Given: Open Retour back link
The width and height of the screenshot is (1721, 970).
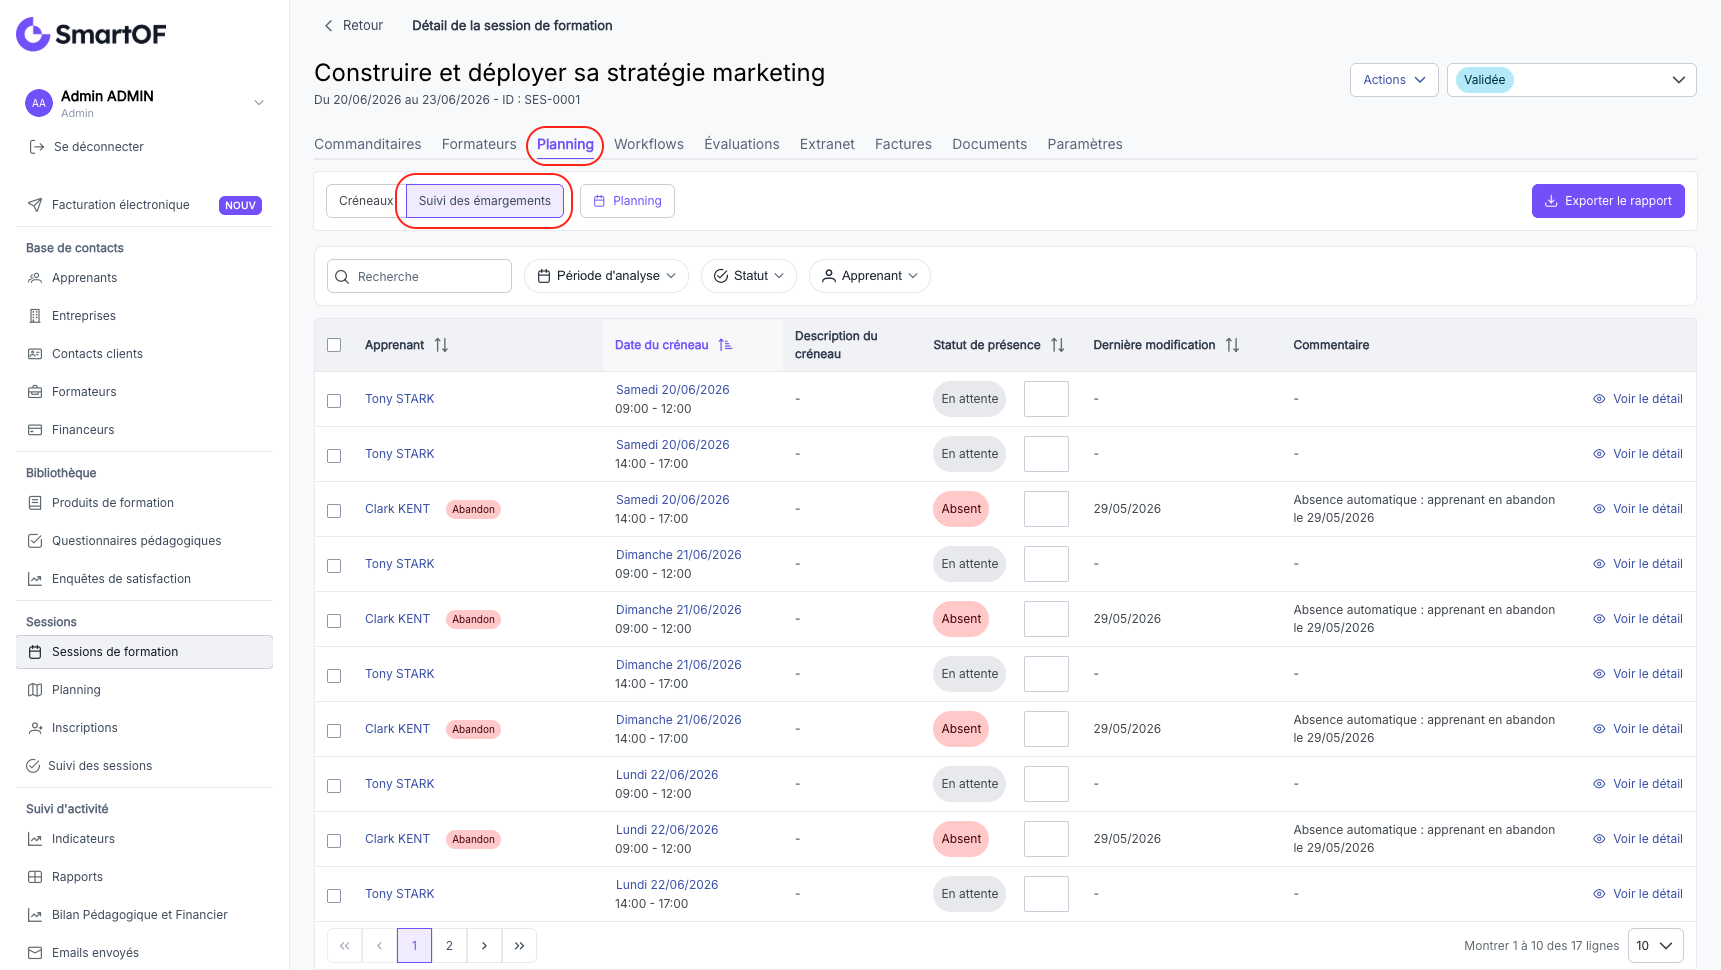Looking at the screenshot, I should click(353, 26).
